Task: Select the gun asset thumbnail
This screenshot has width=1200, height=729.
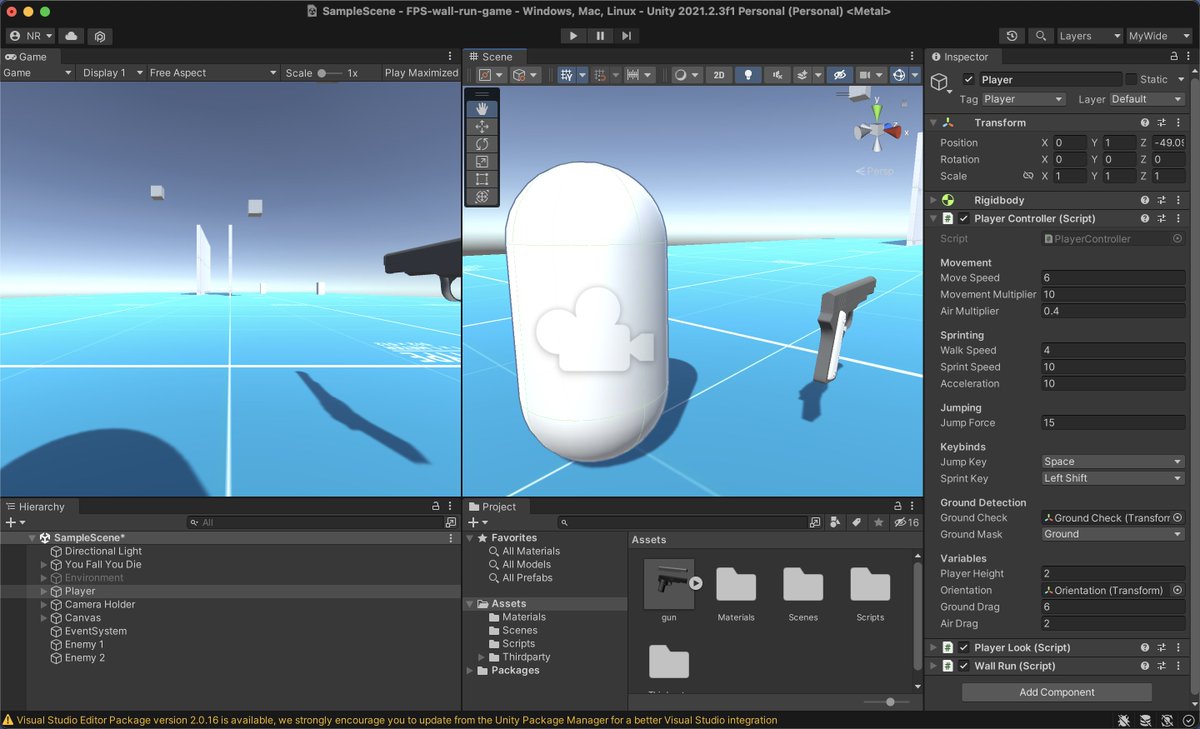Action: tap(669, 585)
